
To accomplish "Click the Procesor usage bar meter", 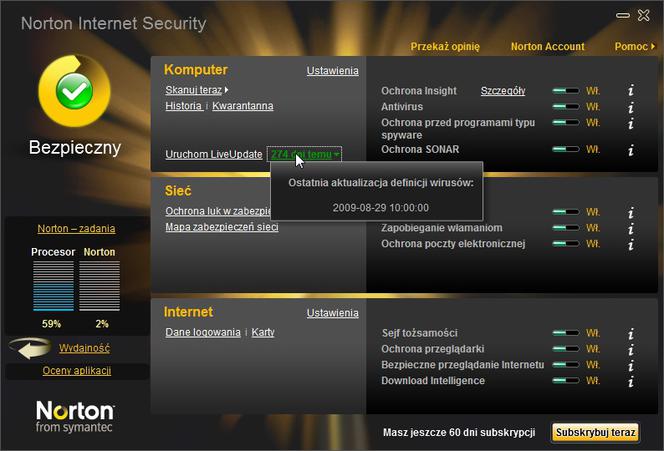I will [53, 286].
